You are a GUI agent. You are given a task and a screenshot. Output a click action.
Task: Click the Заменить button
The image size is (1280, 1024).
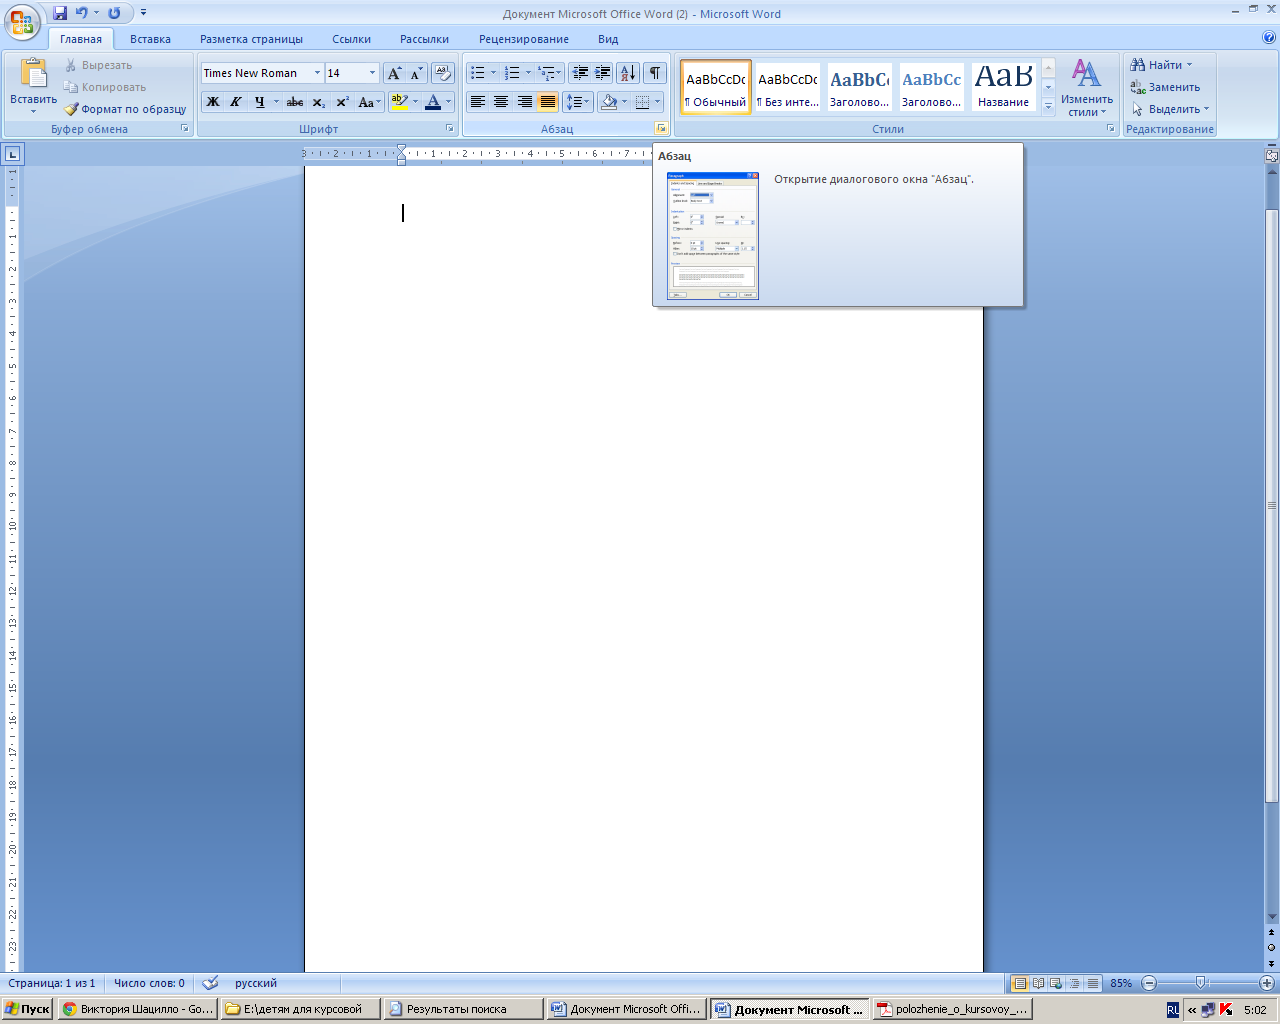click(1165, 87)
